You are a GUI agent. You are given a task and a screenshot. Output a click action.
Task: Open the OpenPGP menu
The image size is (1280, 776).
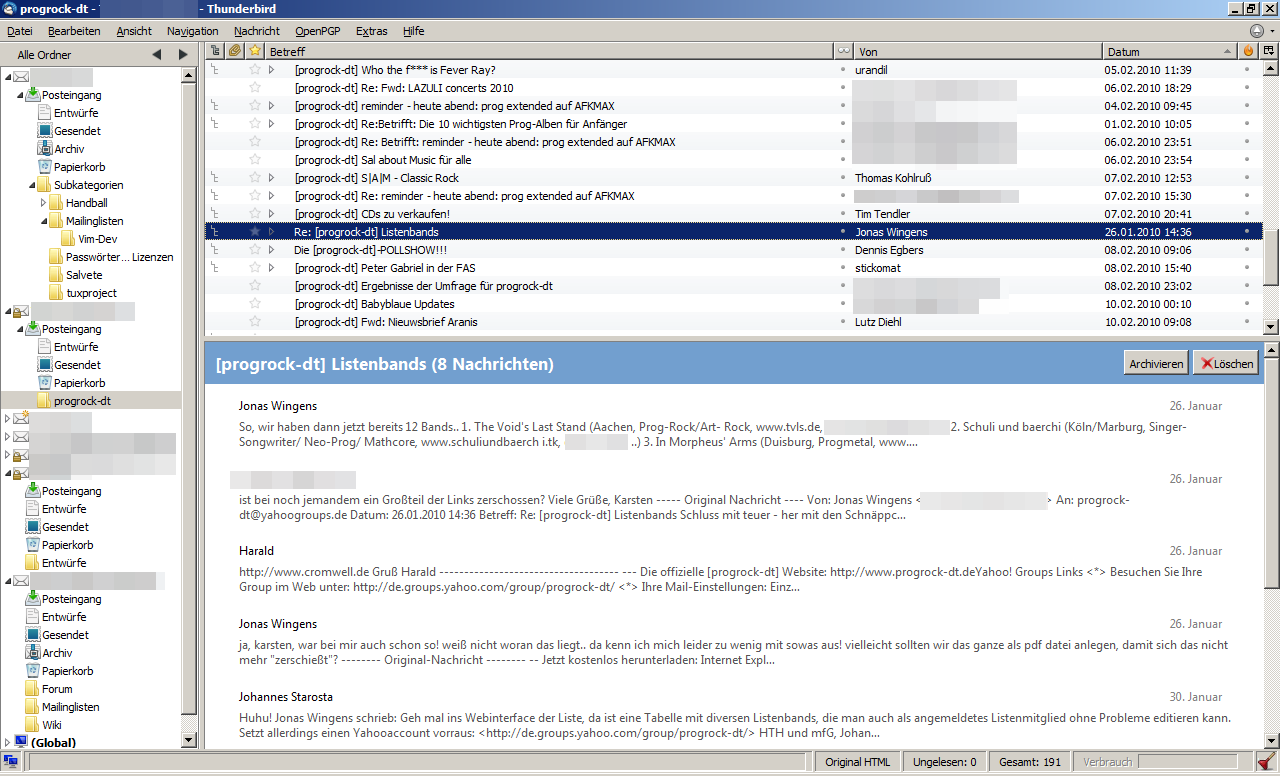(317, 31)
